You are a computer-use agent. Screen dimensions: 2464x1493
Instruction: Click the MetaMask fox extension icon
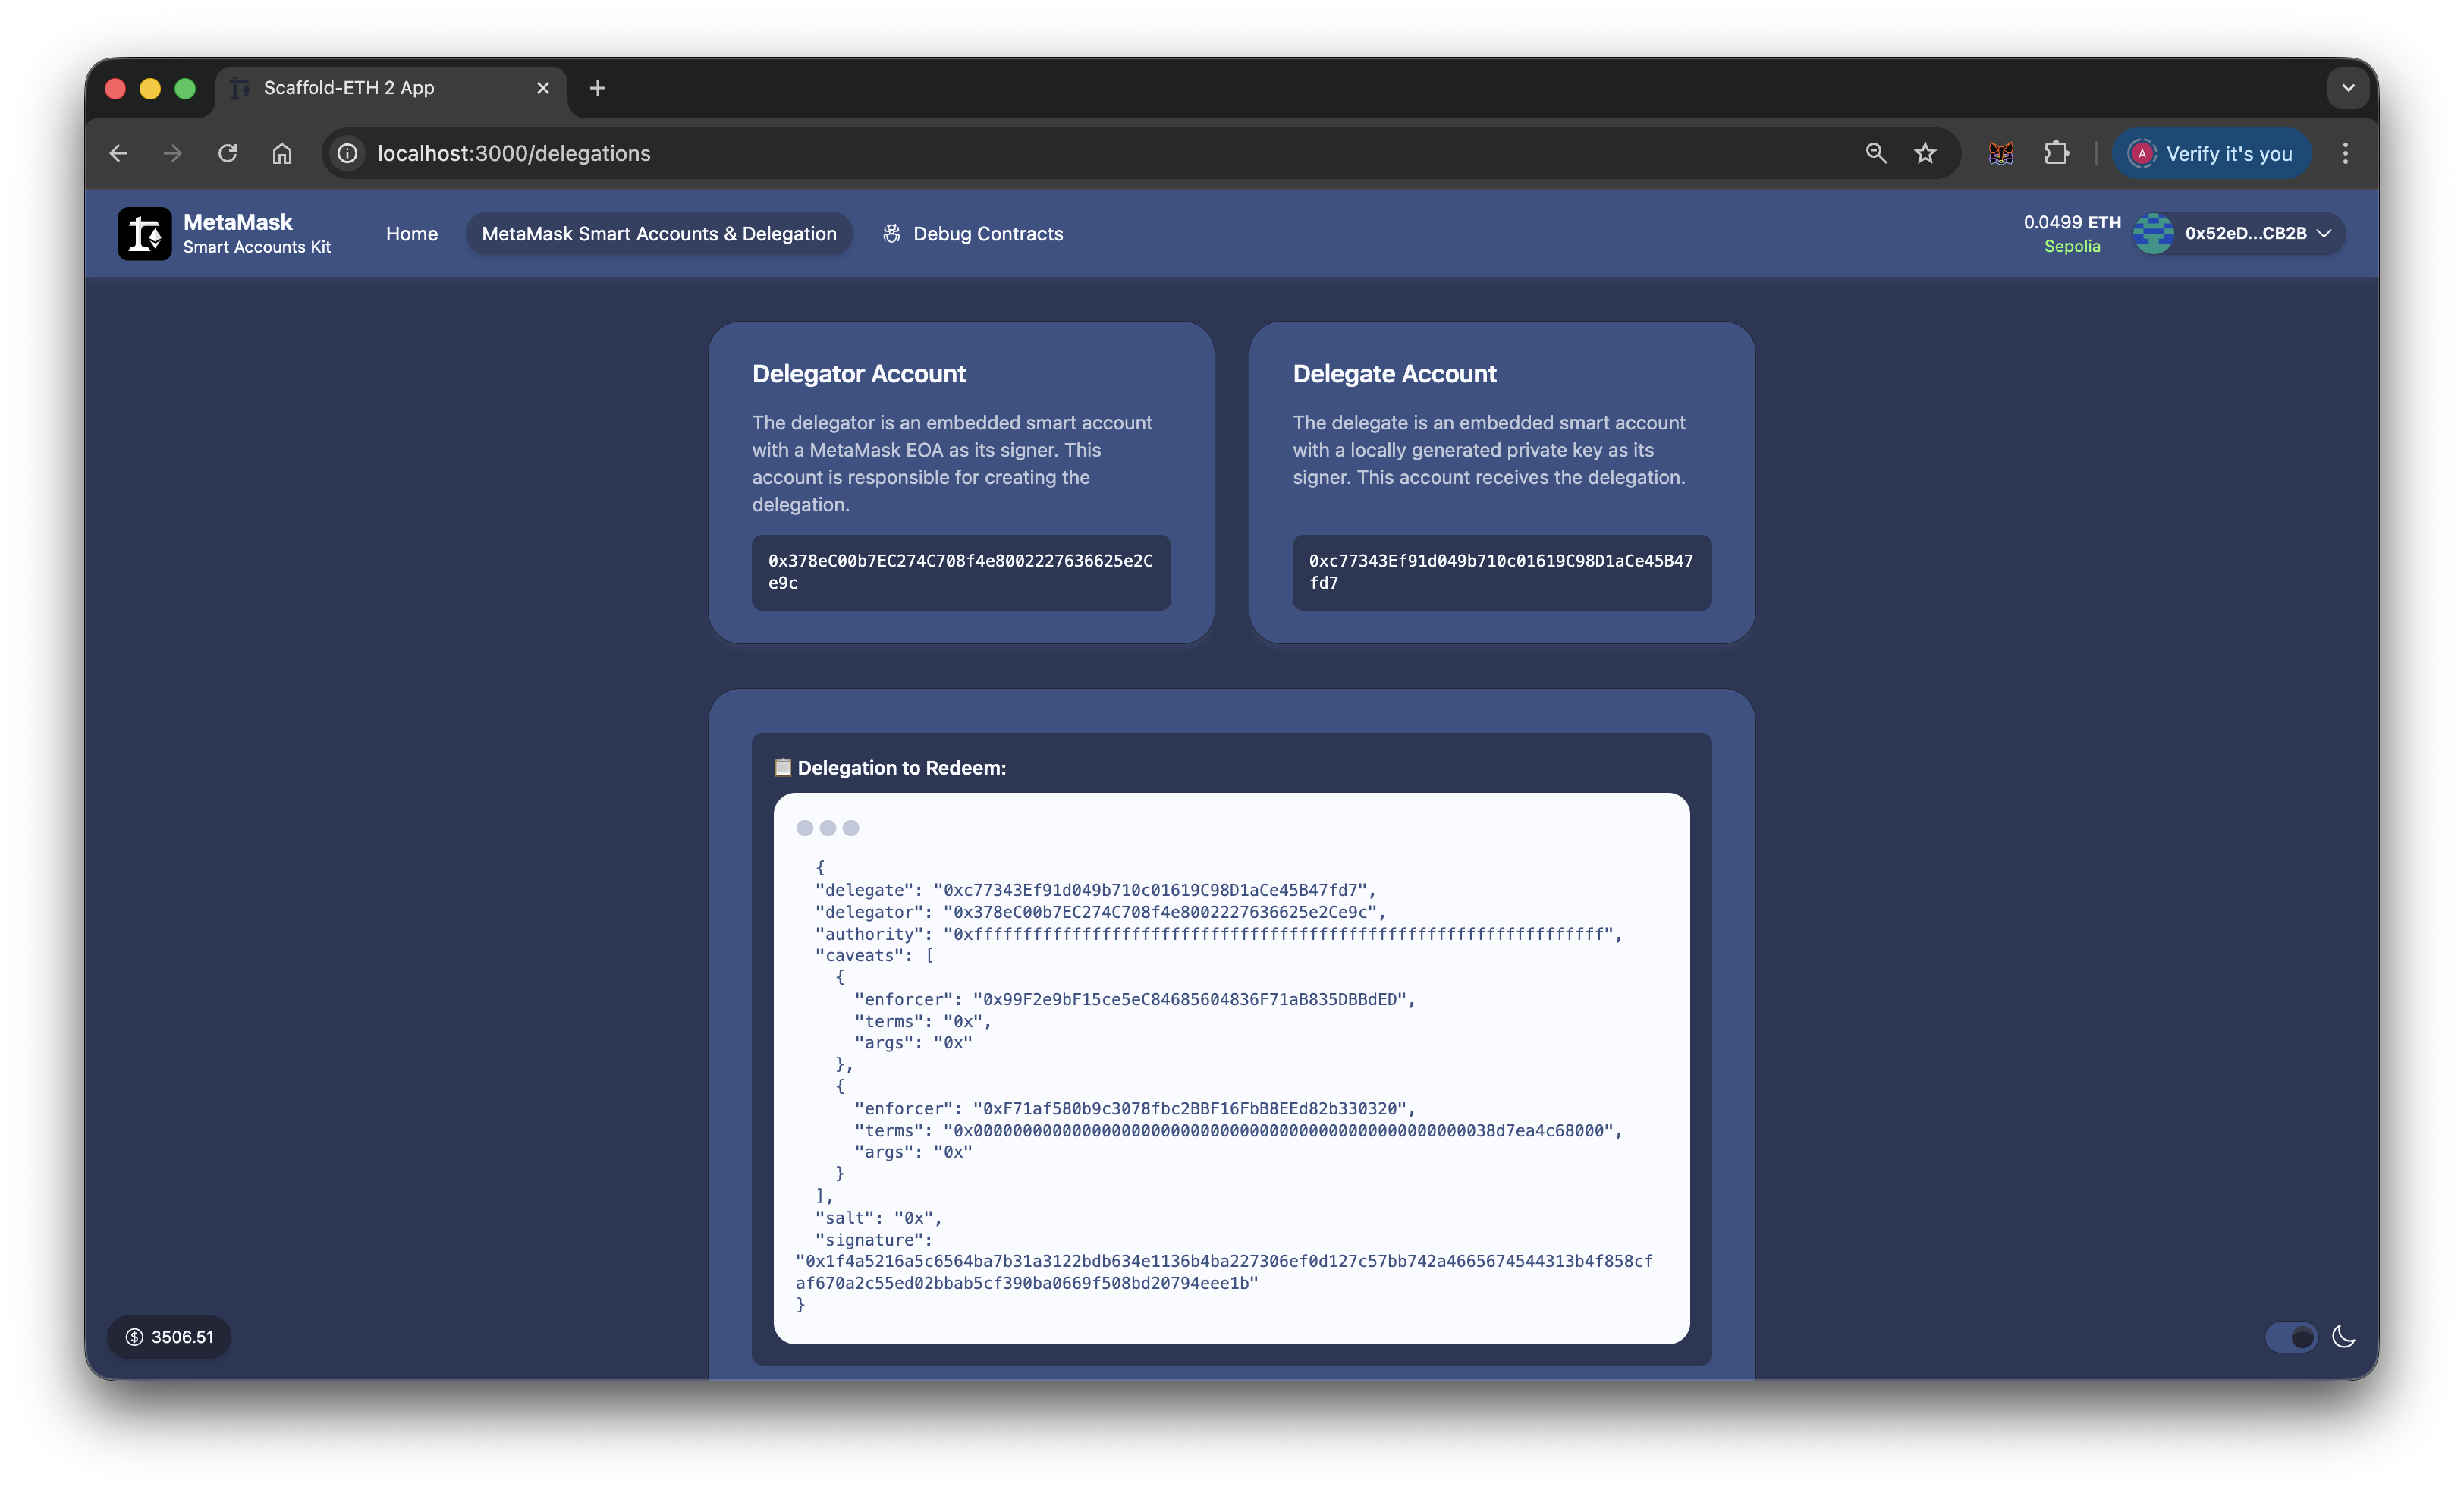(x=2001, y=153)
